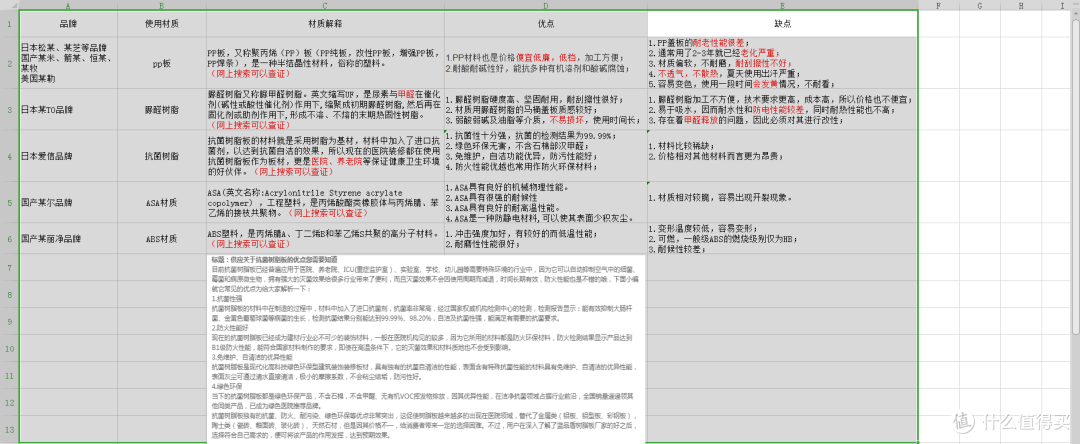Click disadvantages cell about 容易出现开裂
The height and width of the screenshot is (444, 1080).
[782, 202]
